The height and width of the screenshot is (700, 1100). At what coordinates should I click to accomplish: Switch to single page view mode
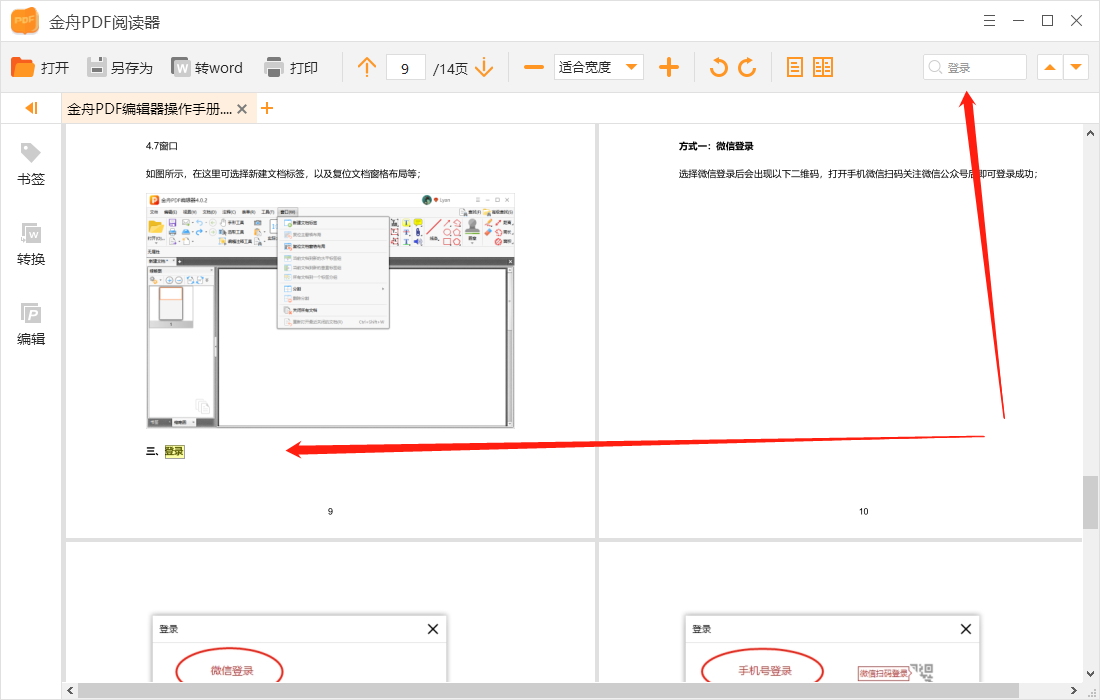(x=795, y=66)
